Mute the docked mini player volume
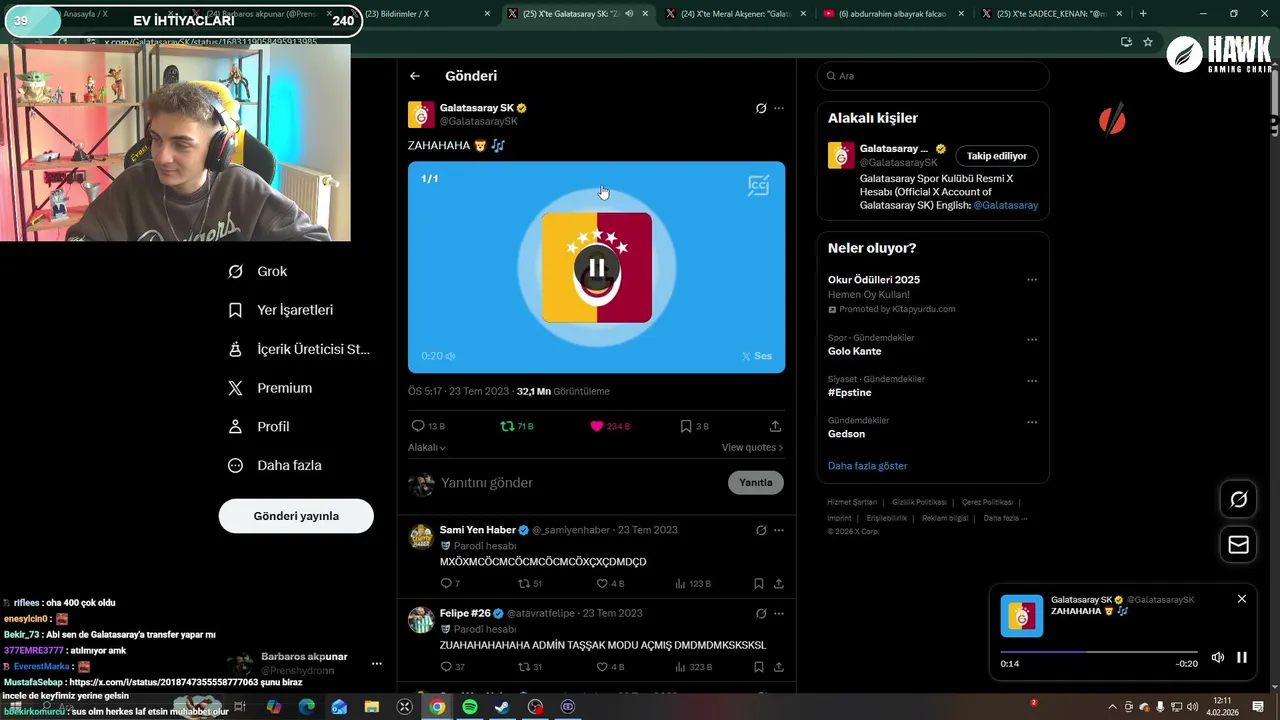1280x720 pixels. pyautogui.click(x=1218, y=658)
